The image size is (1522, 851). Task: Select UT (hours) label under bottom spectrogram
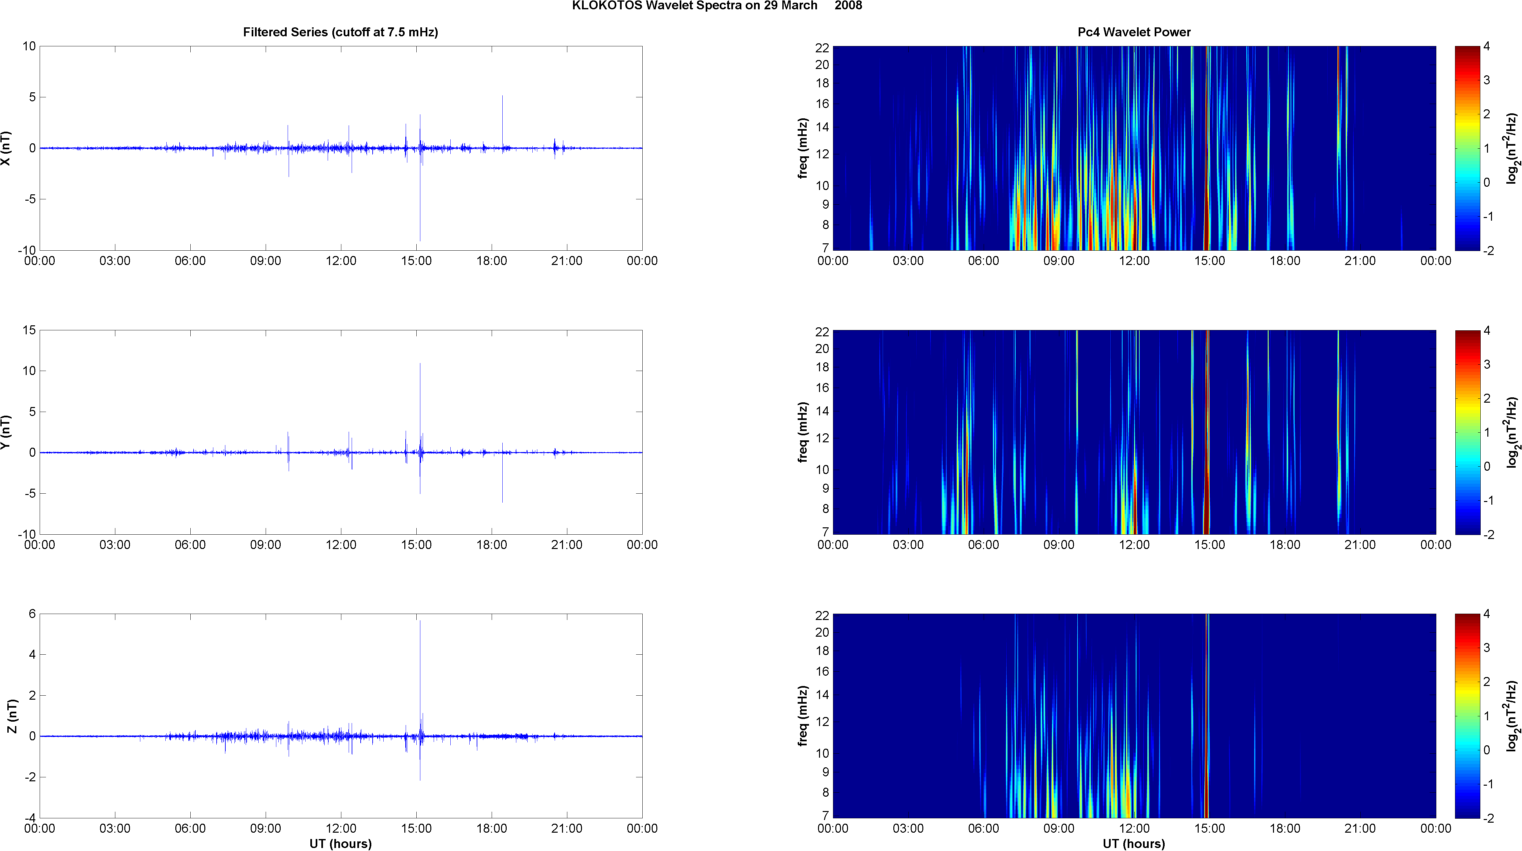pos(1133,844)
